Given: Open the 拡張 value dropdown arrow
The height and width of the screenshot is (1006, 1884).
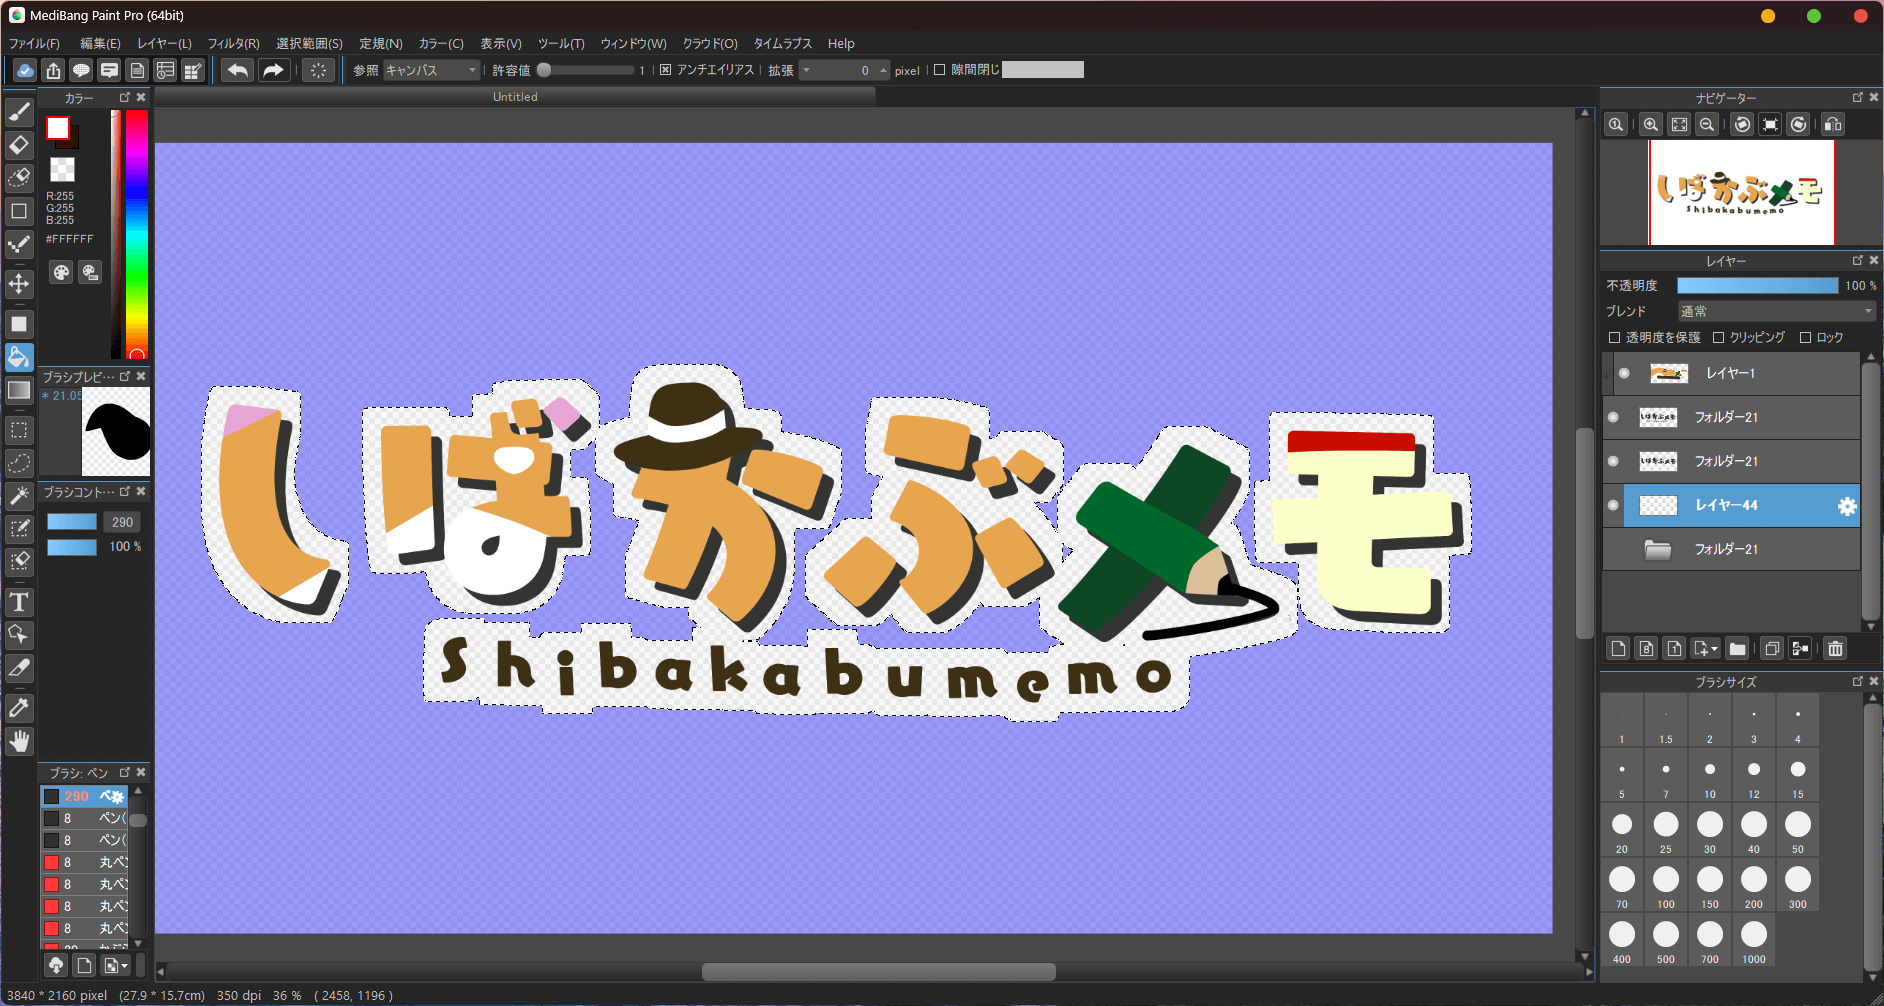Looking at the screenshot, I should coord(807,70).
